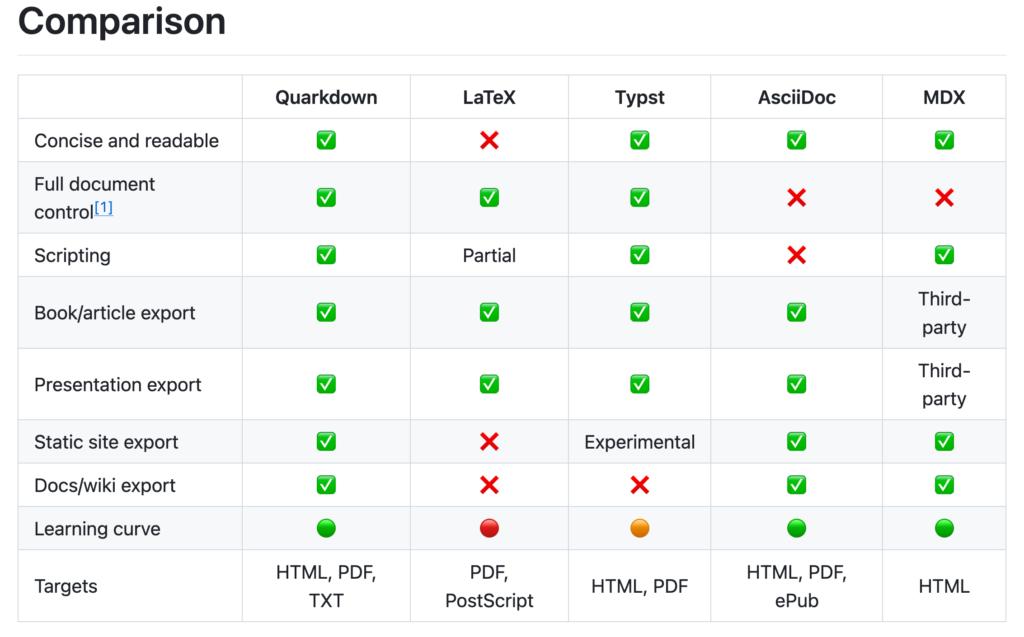Screen dimensions: 1024x637
Task: Click MDX red cross for Full document control
Action: 944,198
